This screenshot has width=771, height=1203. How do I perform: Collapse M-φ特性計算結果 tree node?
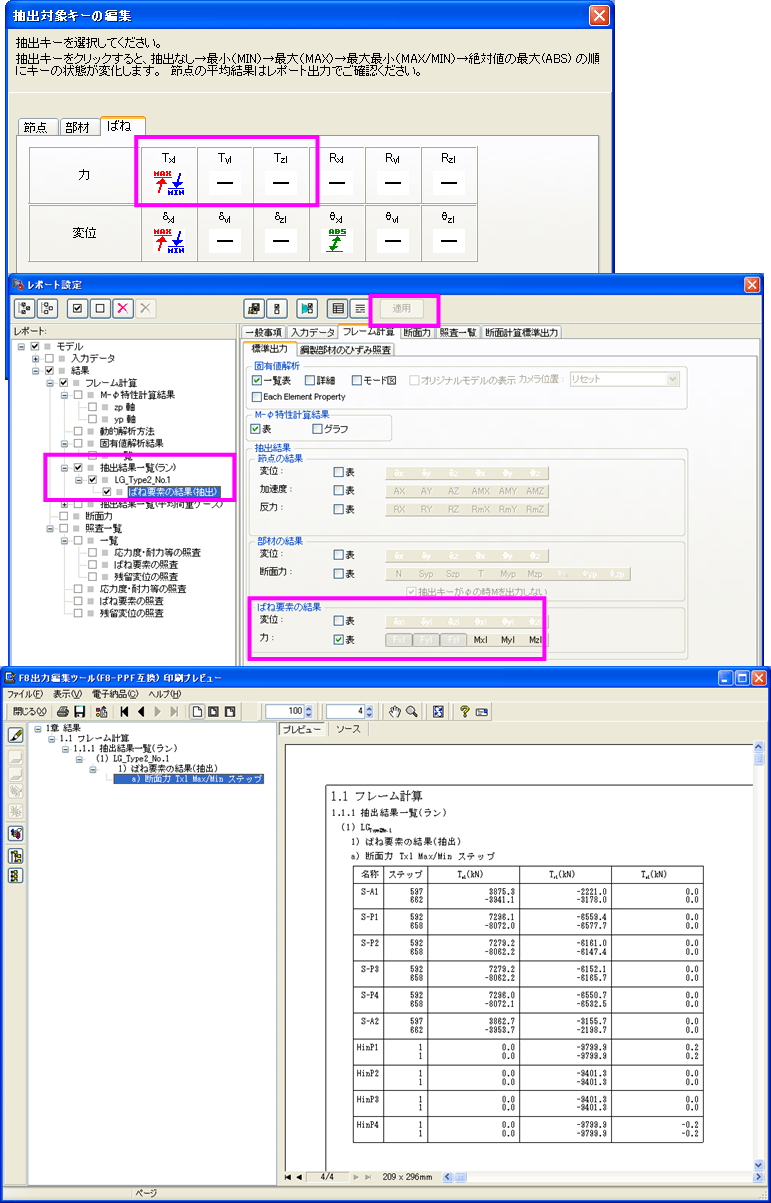(x=64, y=394)
